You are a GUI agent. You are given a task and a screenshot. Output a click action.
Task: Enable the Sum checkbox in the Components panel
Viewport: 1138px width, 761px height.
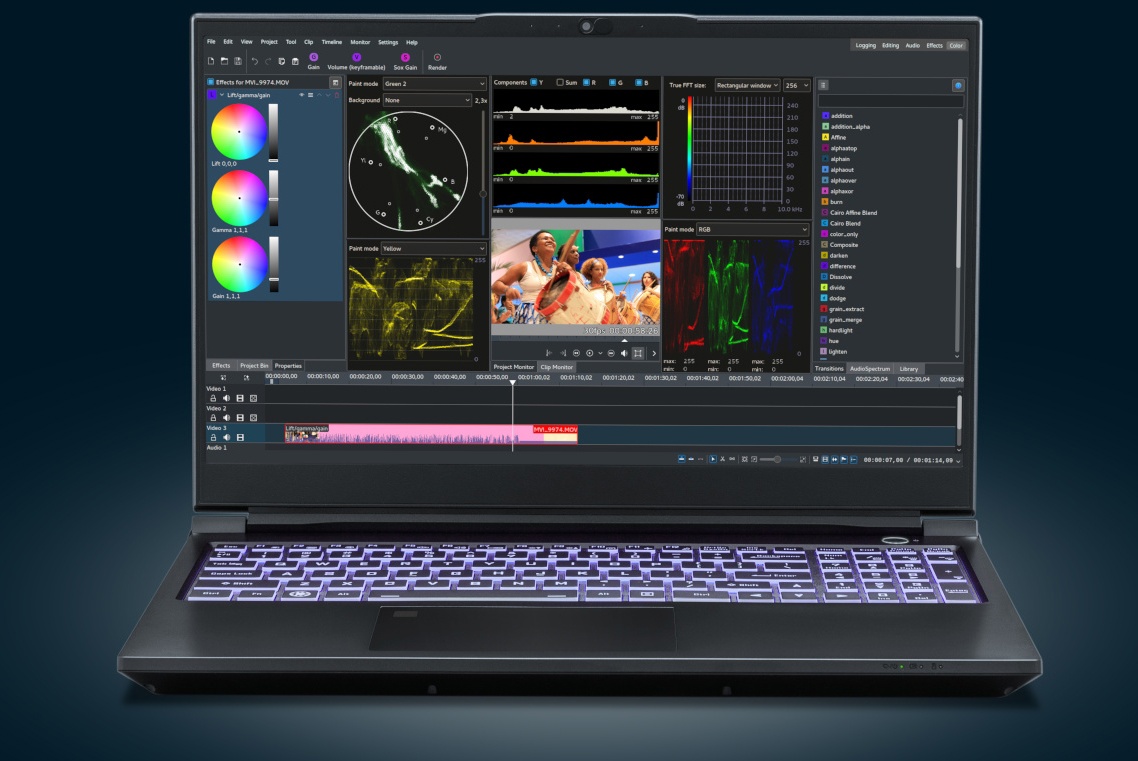(x=560, y=82)
